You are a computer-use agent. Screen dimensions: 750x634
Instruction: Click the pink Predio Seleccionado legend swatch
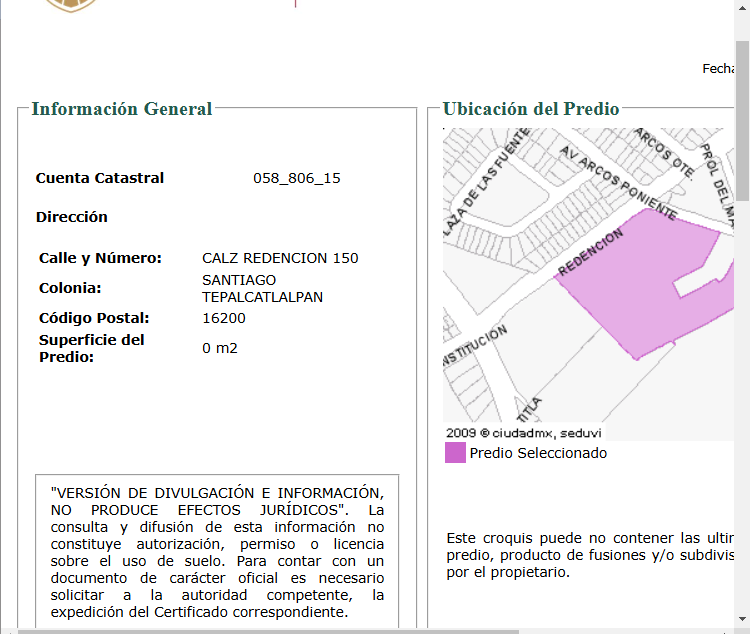455,453
